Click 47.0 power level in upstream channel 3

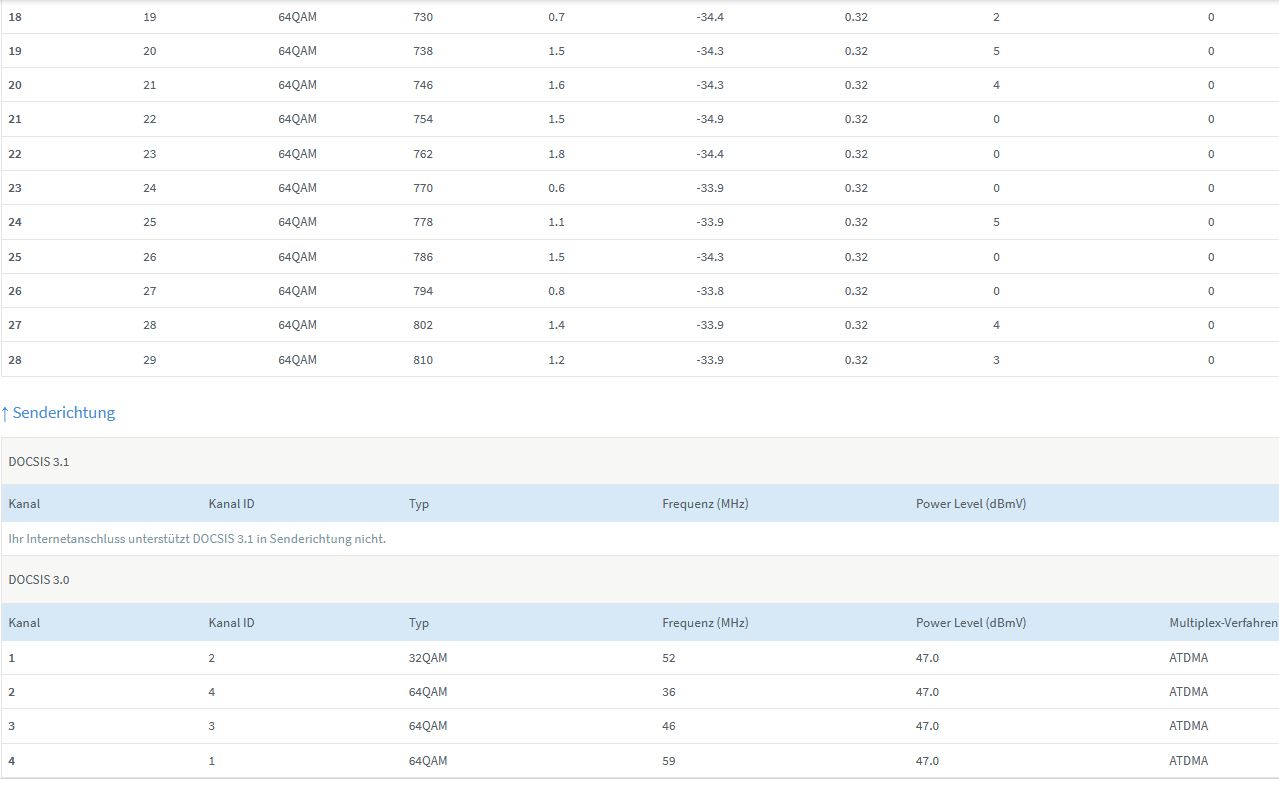tap(927, 726)
